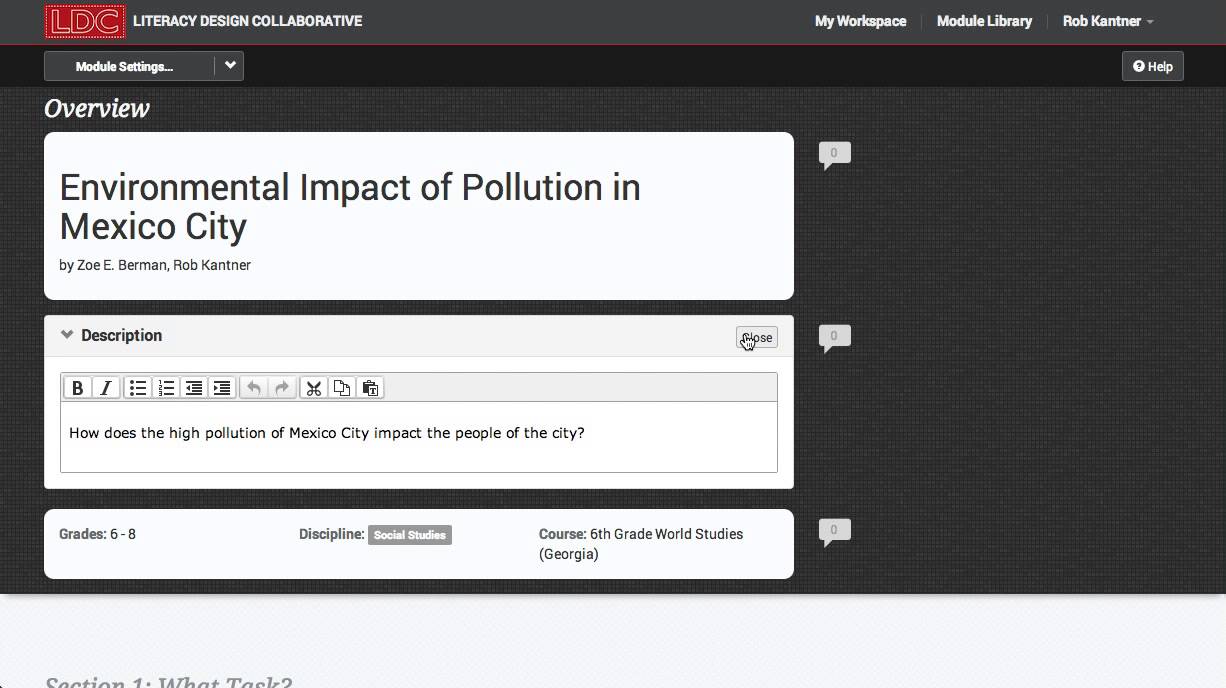Paste as plain text
The image size is (1226, 688).
(x=370, y=388)
